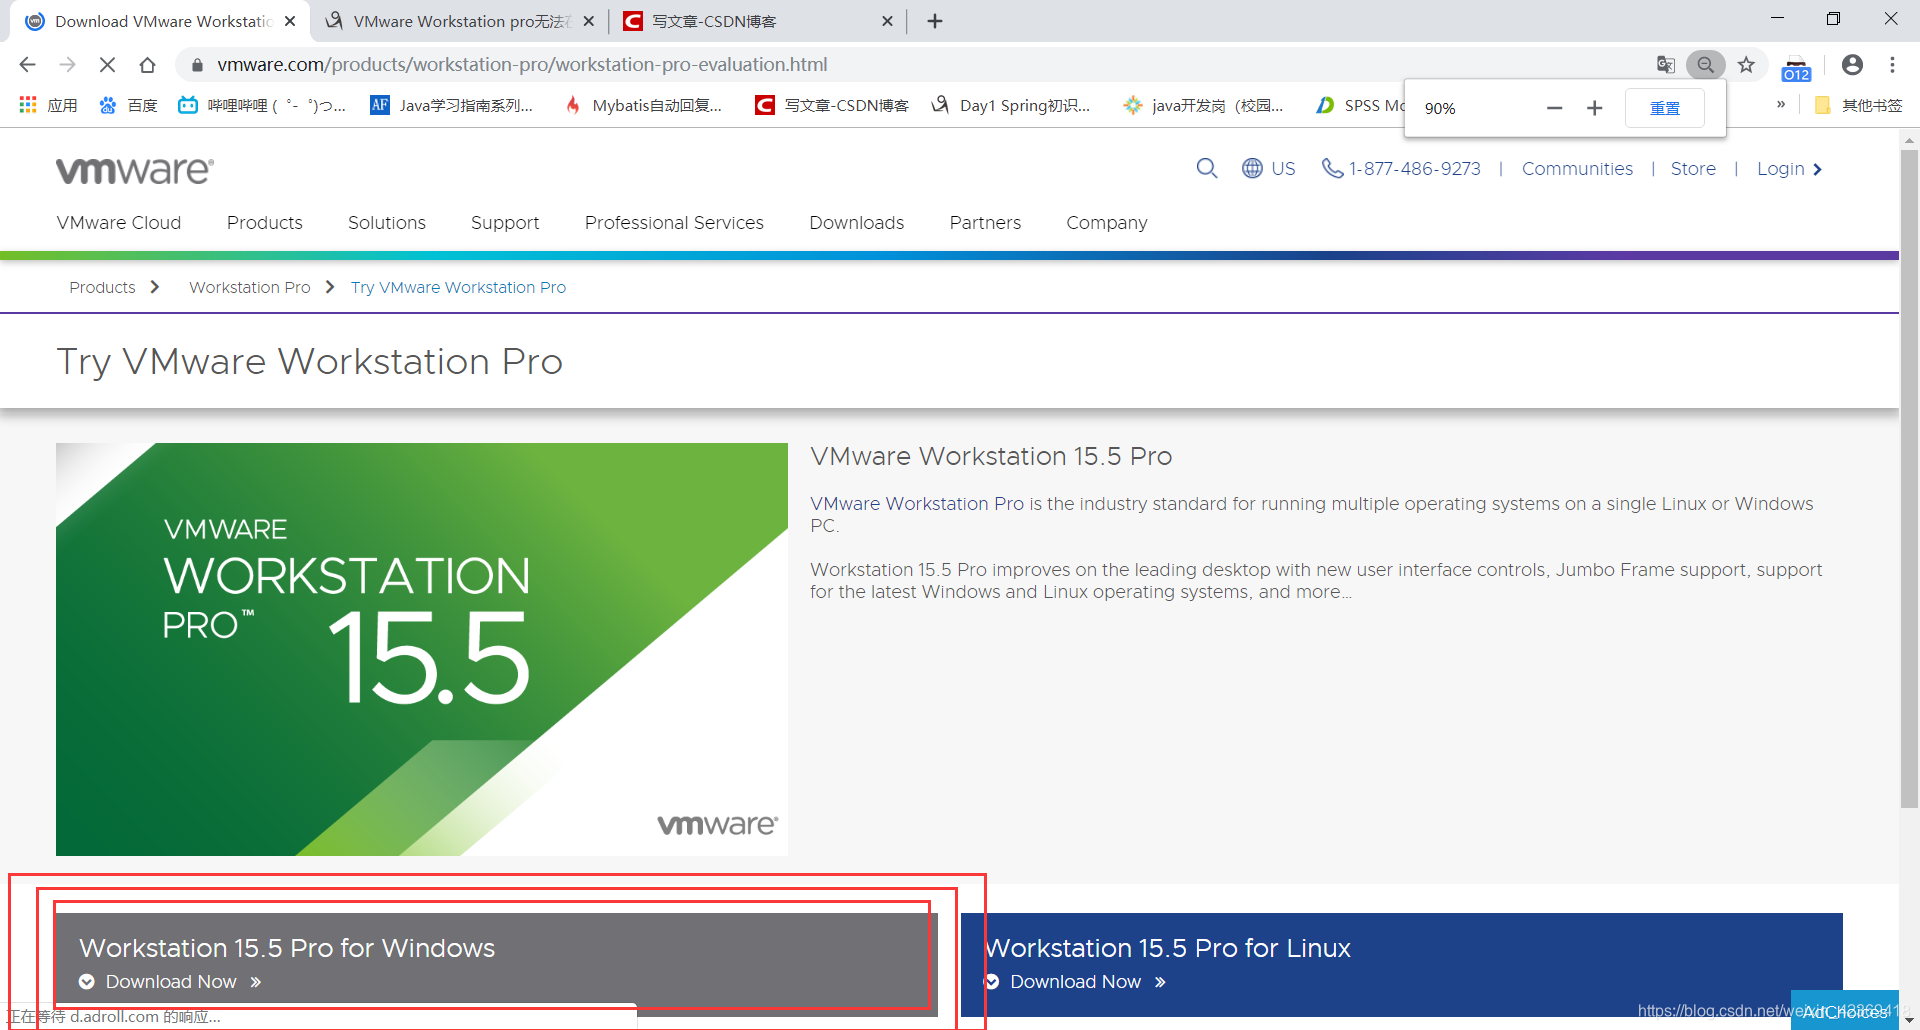Screen dimensions: 1920x1030
Task: Open the Support menu
Action: 505,223
